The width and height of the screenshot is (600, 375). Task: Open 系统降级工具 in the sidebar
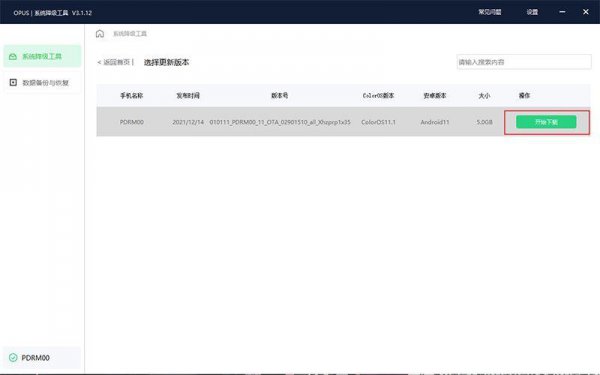[x=42, y=56]
